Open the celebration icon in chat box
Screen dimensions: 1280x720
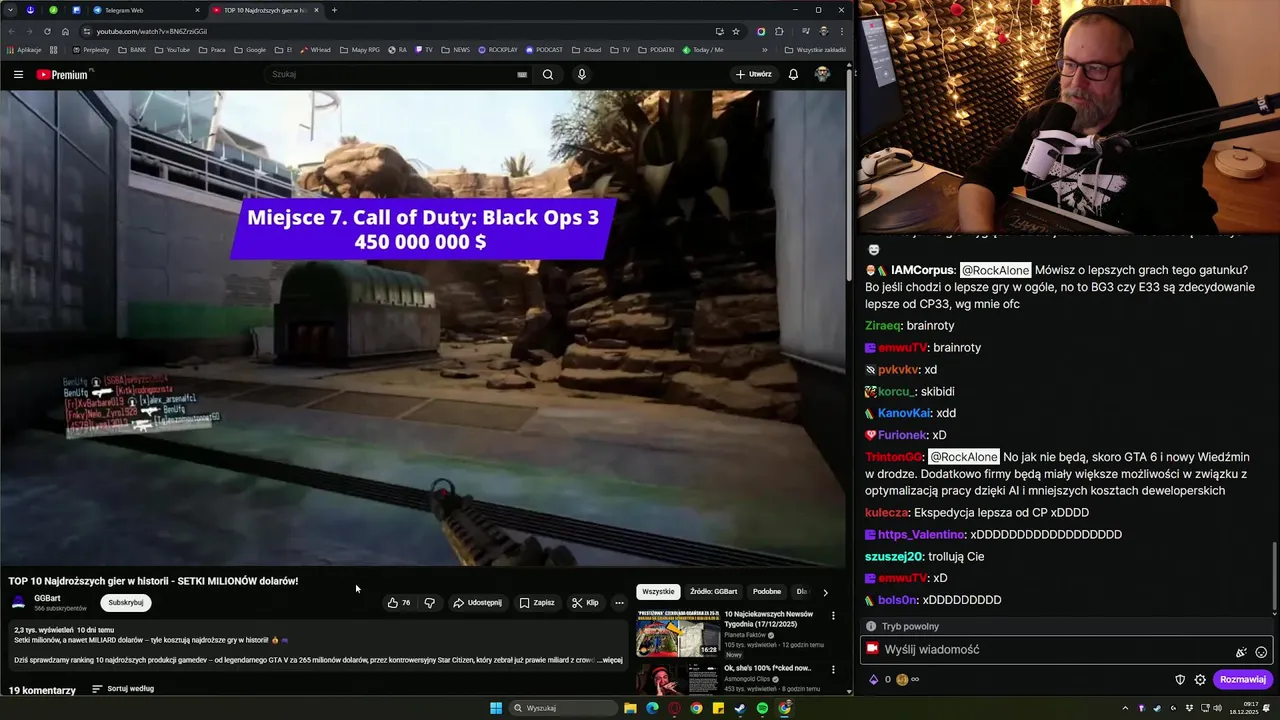[x=1241, y=652]
